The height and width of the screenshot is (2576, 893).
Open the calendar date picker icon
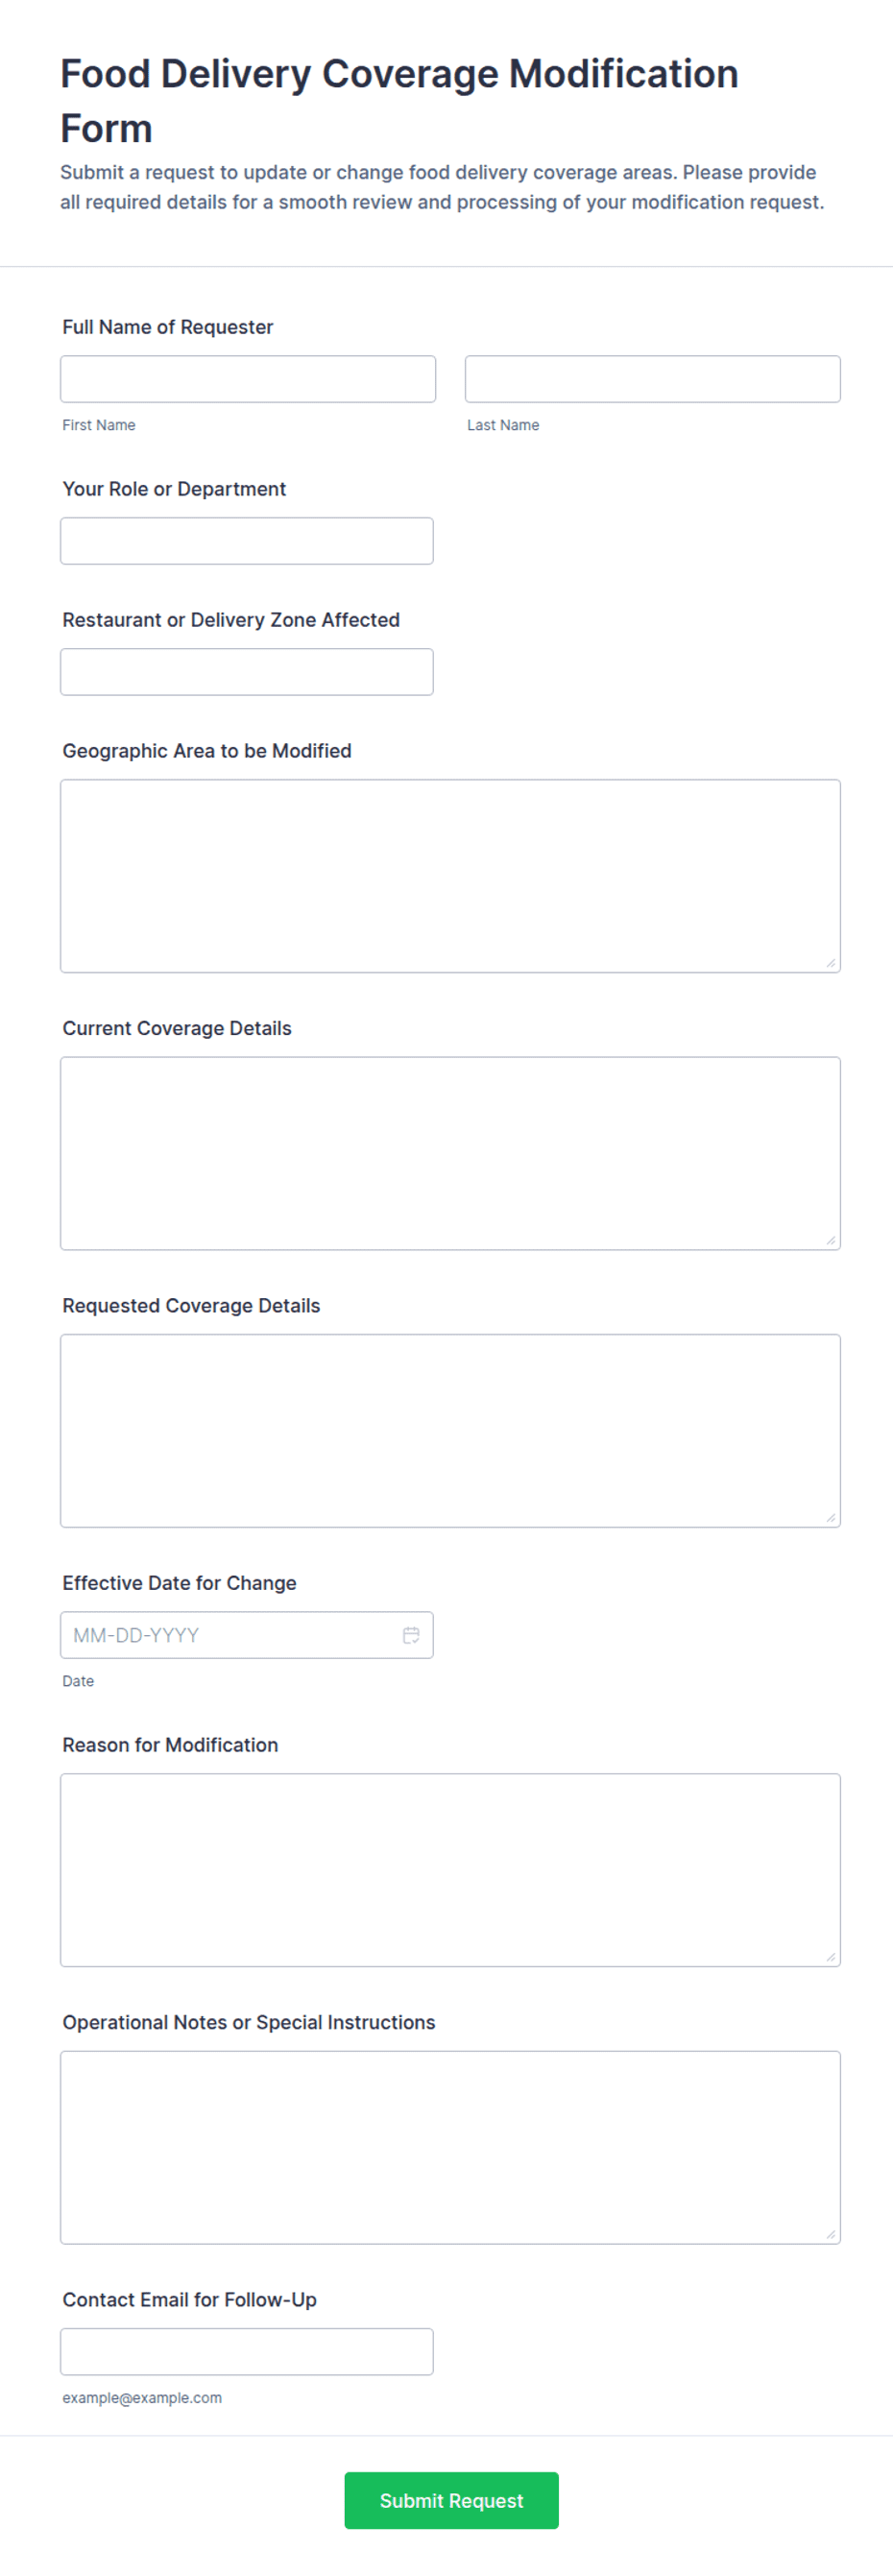point(411,1635)
